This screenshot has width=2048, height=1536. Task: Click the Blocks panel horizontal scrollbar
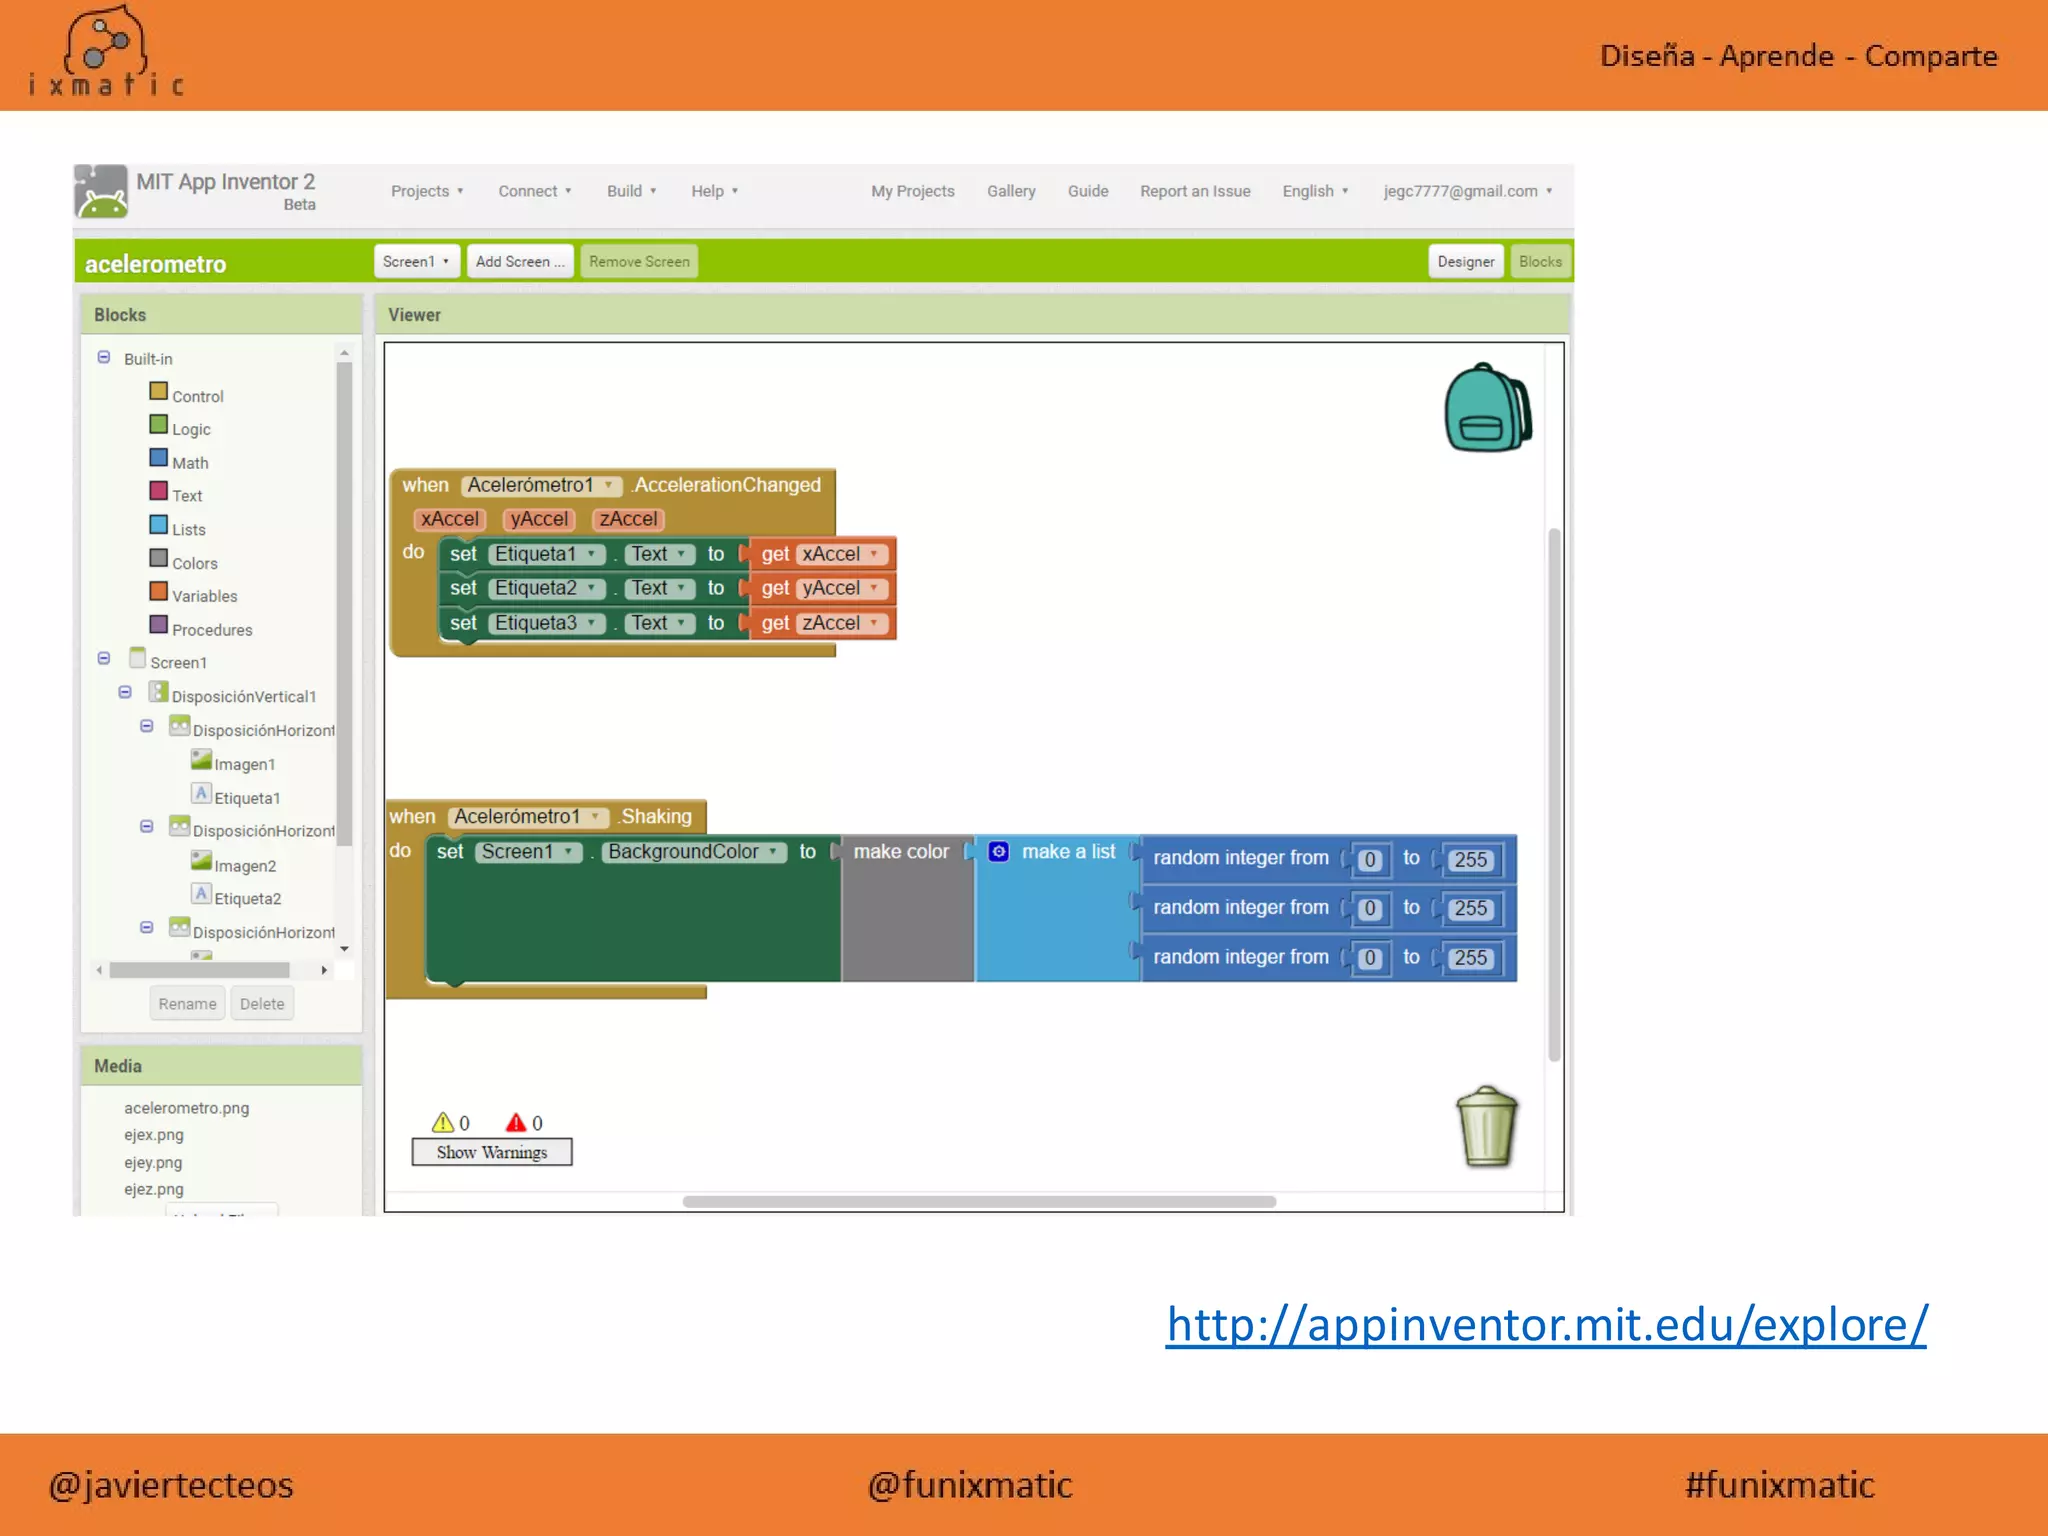coord(200,970)
